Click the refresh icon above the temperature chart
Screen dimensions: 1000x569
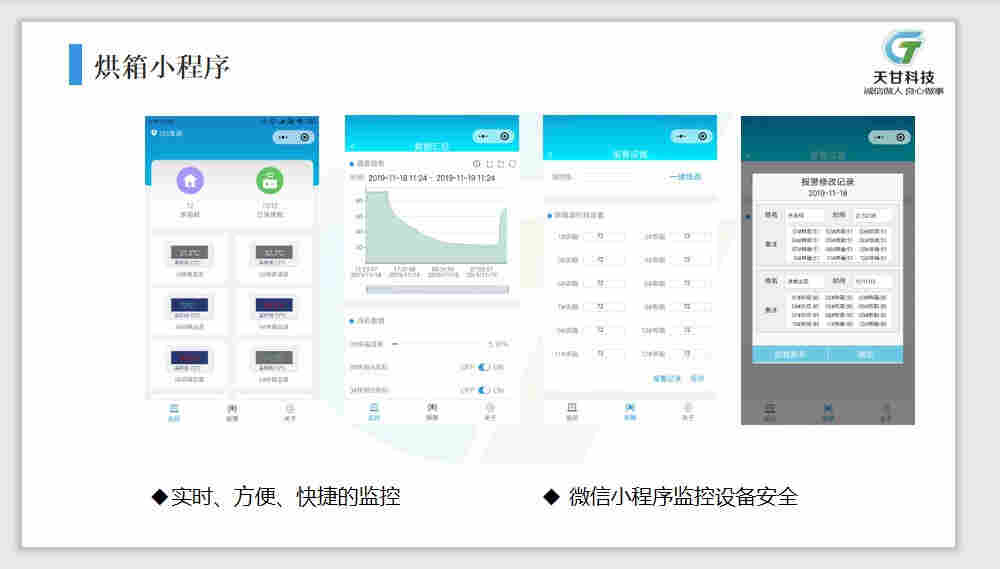512,164
